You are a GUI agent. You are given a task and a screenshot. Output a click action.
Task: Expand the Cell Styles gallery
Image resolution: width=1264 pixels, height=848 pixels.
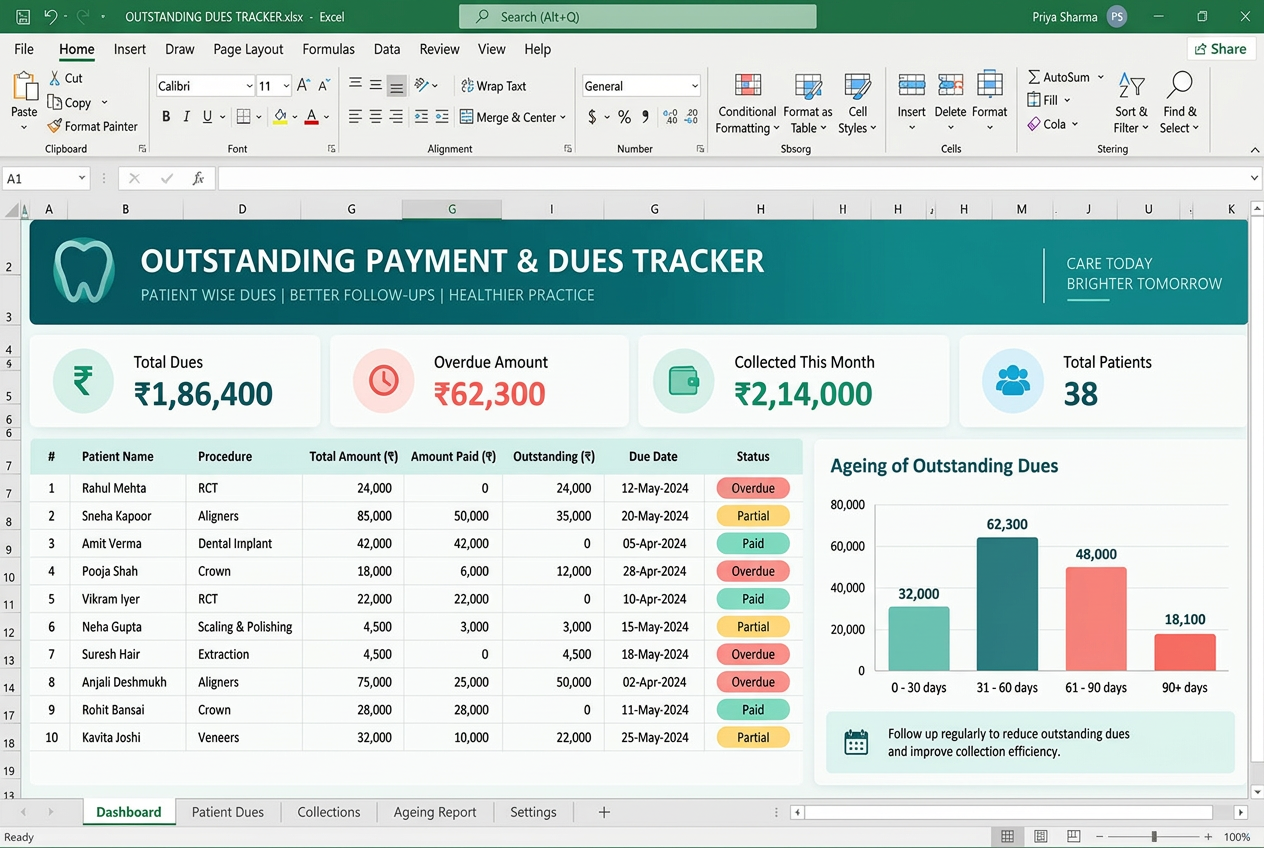[x=857, y=104]
